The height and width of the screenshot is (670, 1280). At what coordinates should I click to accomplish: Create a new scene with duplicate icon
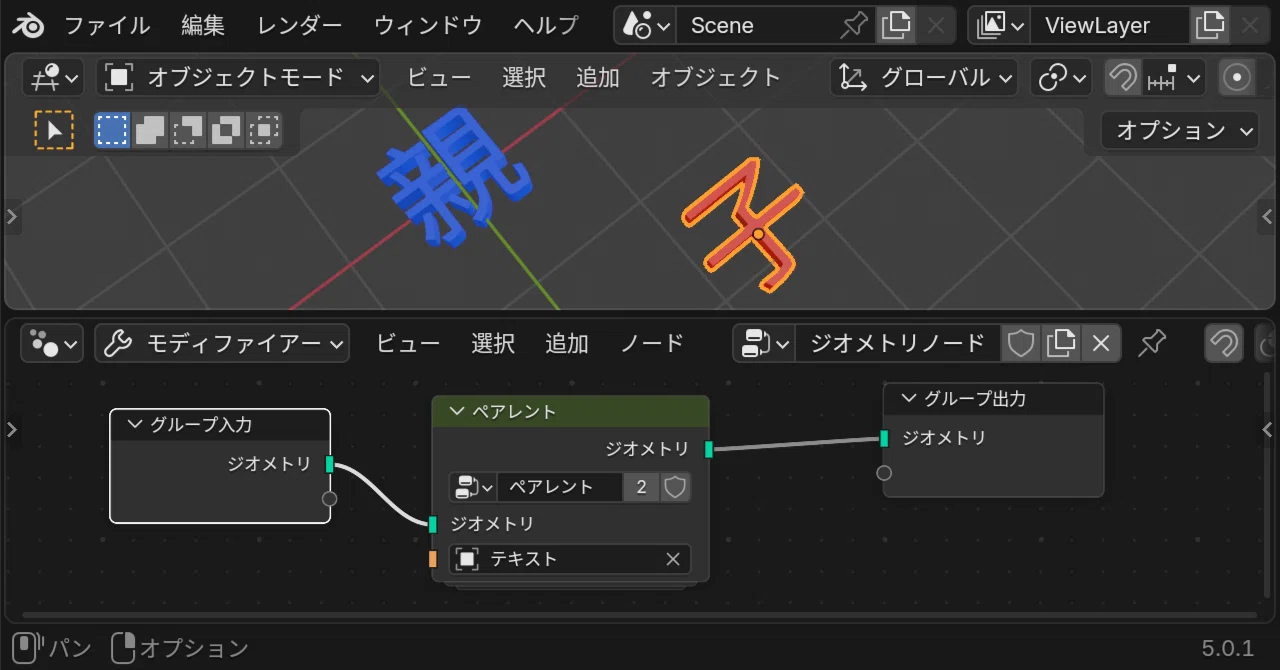(x=895, y=25)
